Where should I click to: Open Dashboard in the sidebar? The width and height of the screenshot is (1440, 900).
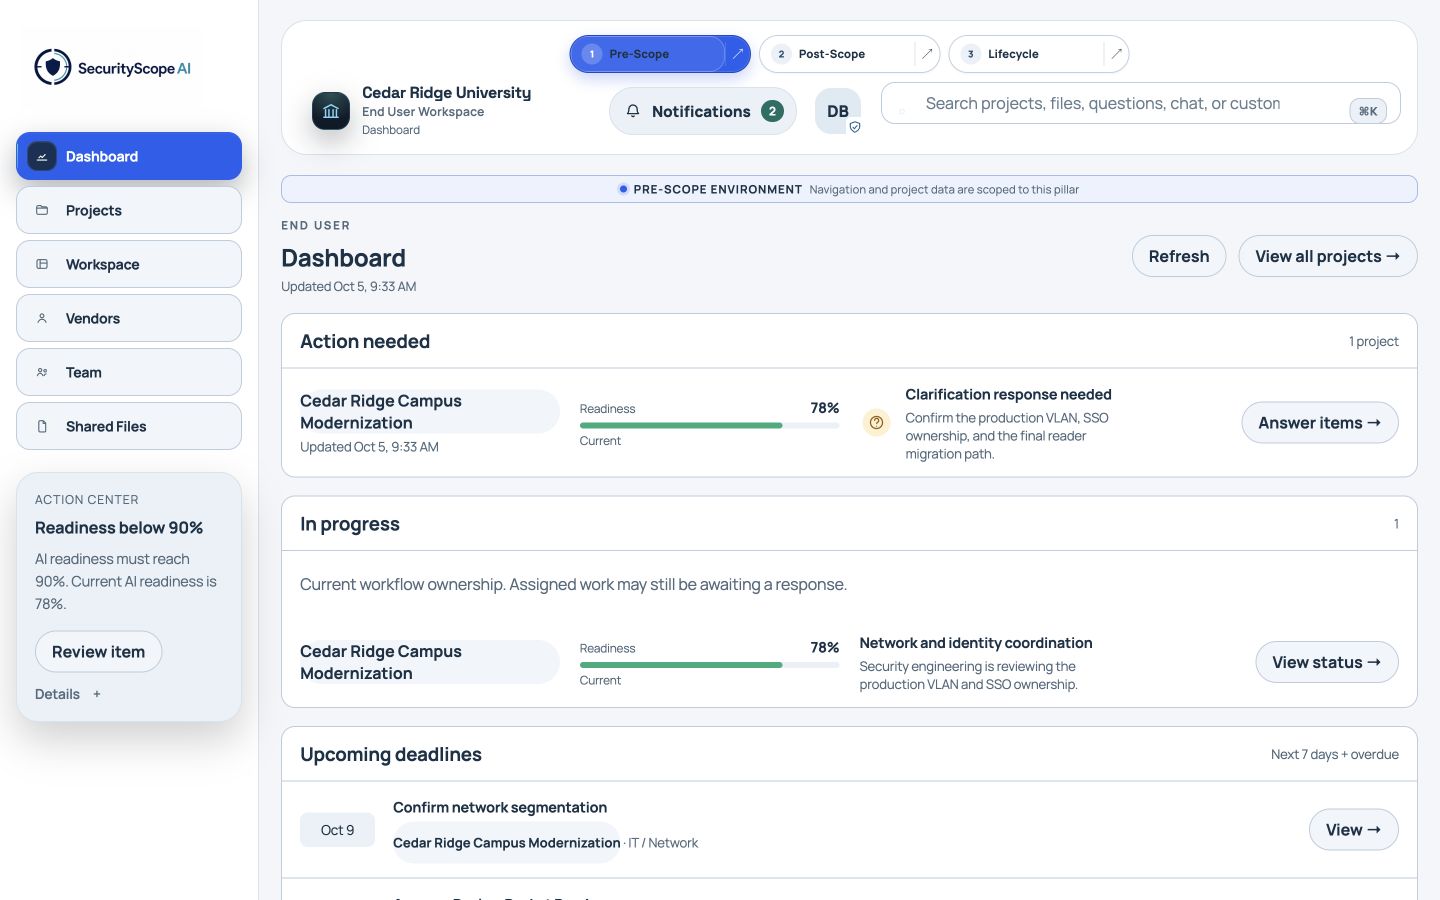click(129, 156)
